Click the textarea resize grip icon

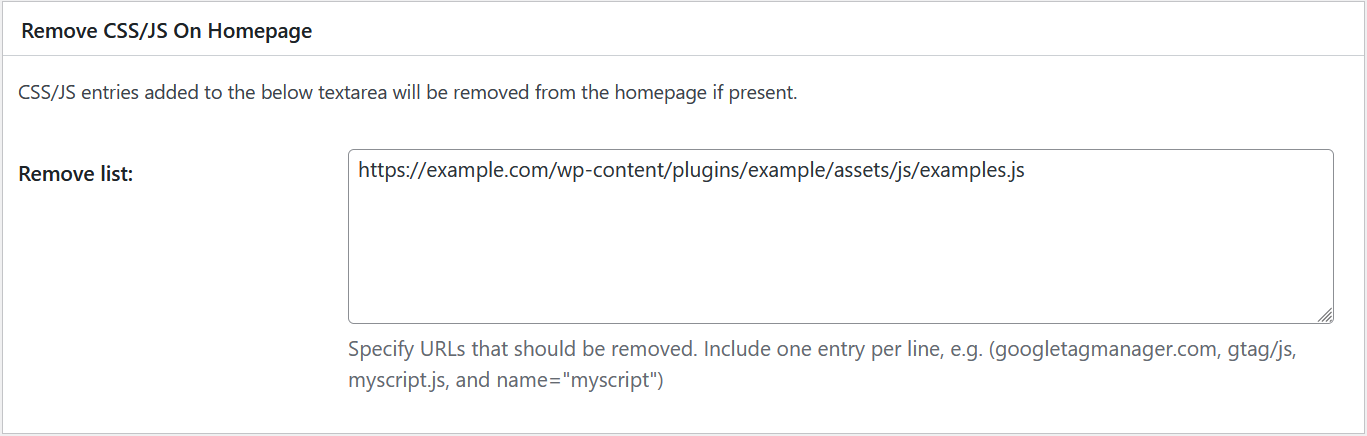pos(1324,315)
